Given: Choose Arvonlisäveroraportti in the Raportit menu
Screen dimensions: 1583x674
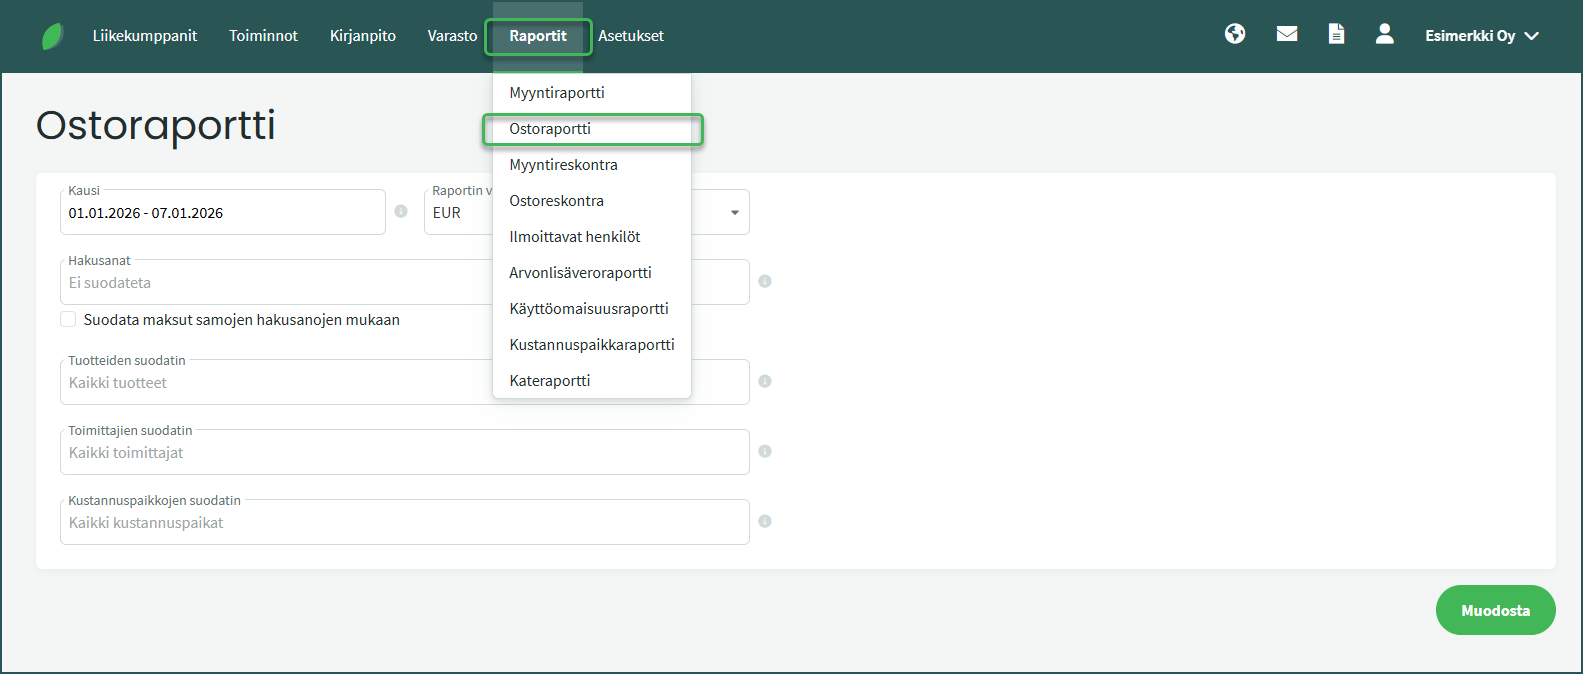Looking at the screenshot, I should (x=580, y=273).
